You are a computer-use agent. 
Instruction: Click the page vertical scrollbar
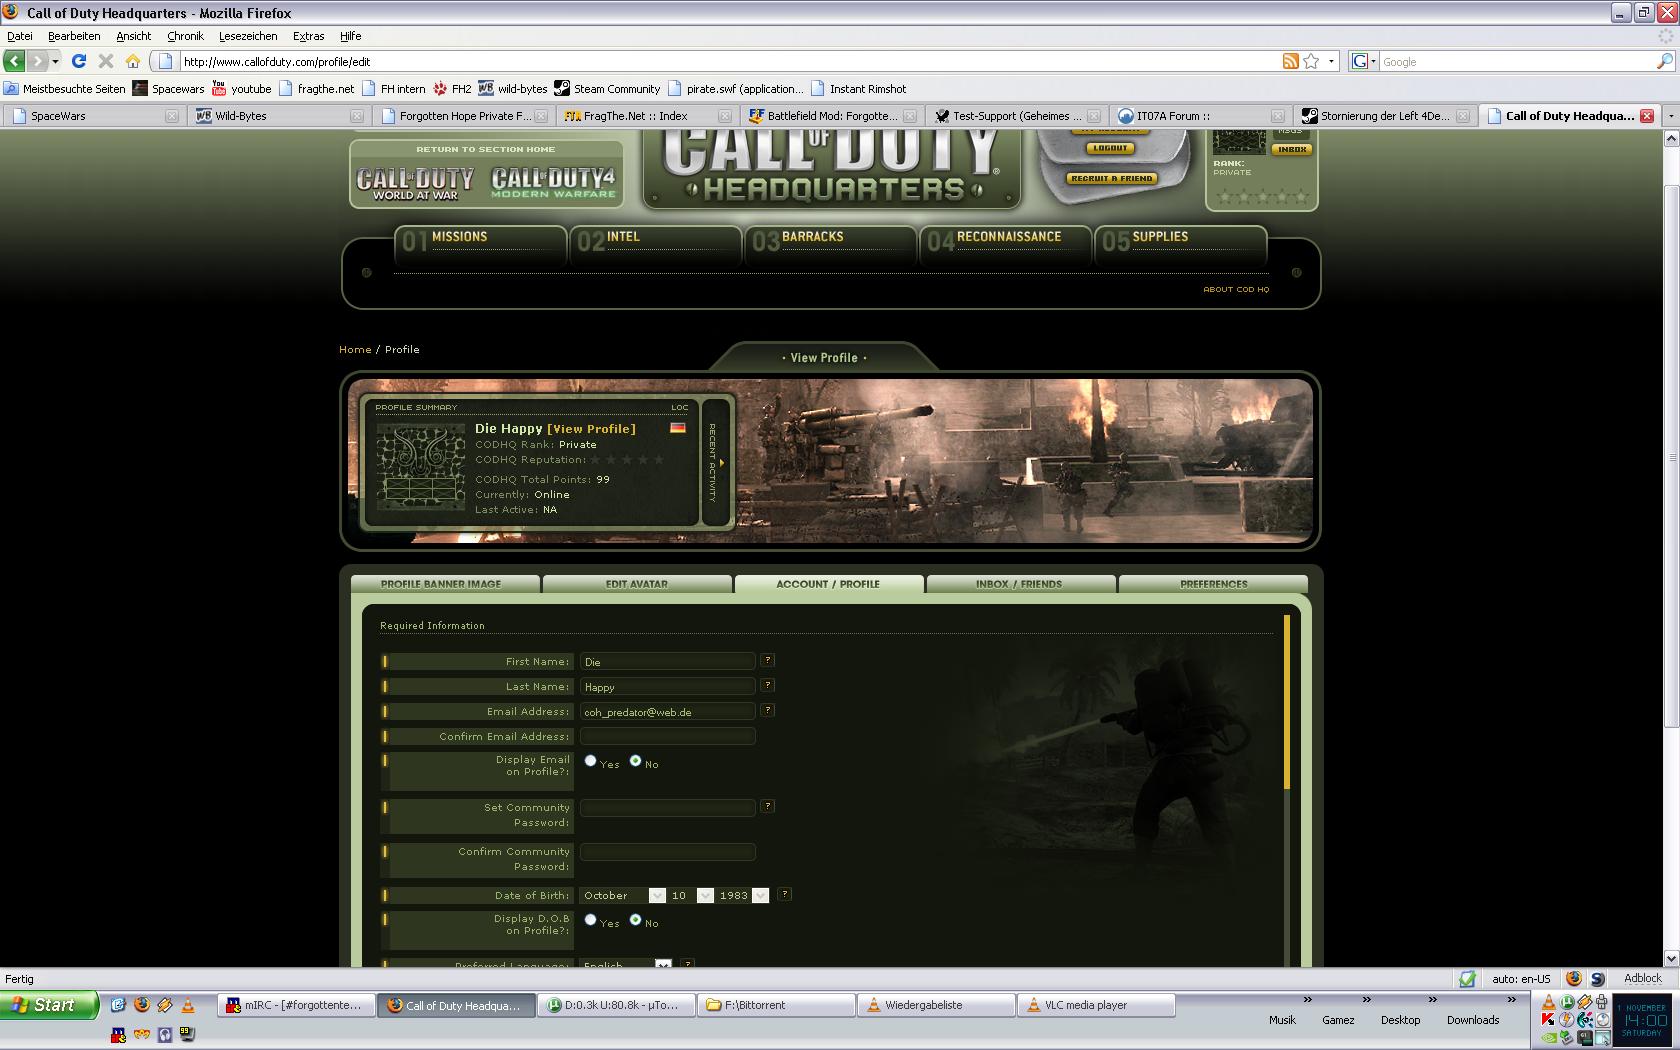(x=1671, y=456)
